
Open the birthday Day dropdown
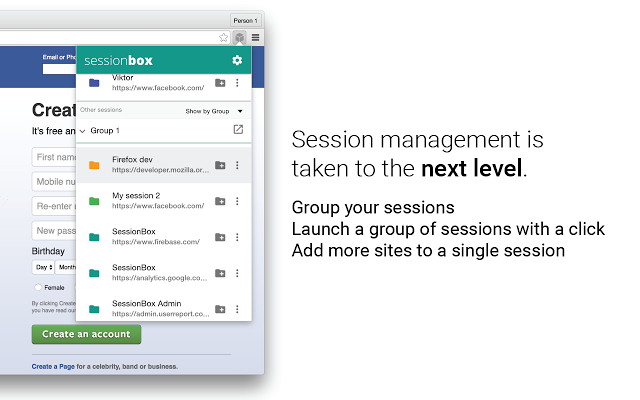[43, 267]
